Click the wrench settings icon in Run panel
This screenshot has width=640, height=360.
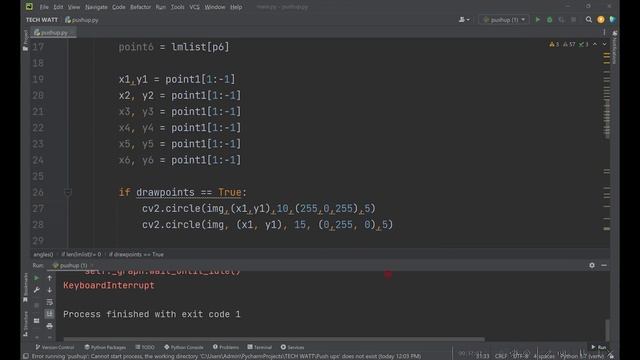(x=36, y=290)
